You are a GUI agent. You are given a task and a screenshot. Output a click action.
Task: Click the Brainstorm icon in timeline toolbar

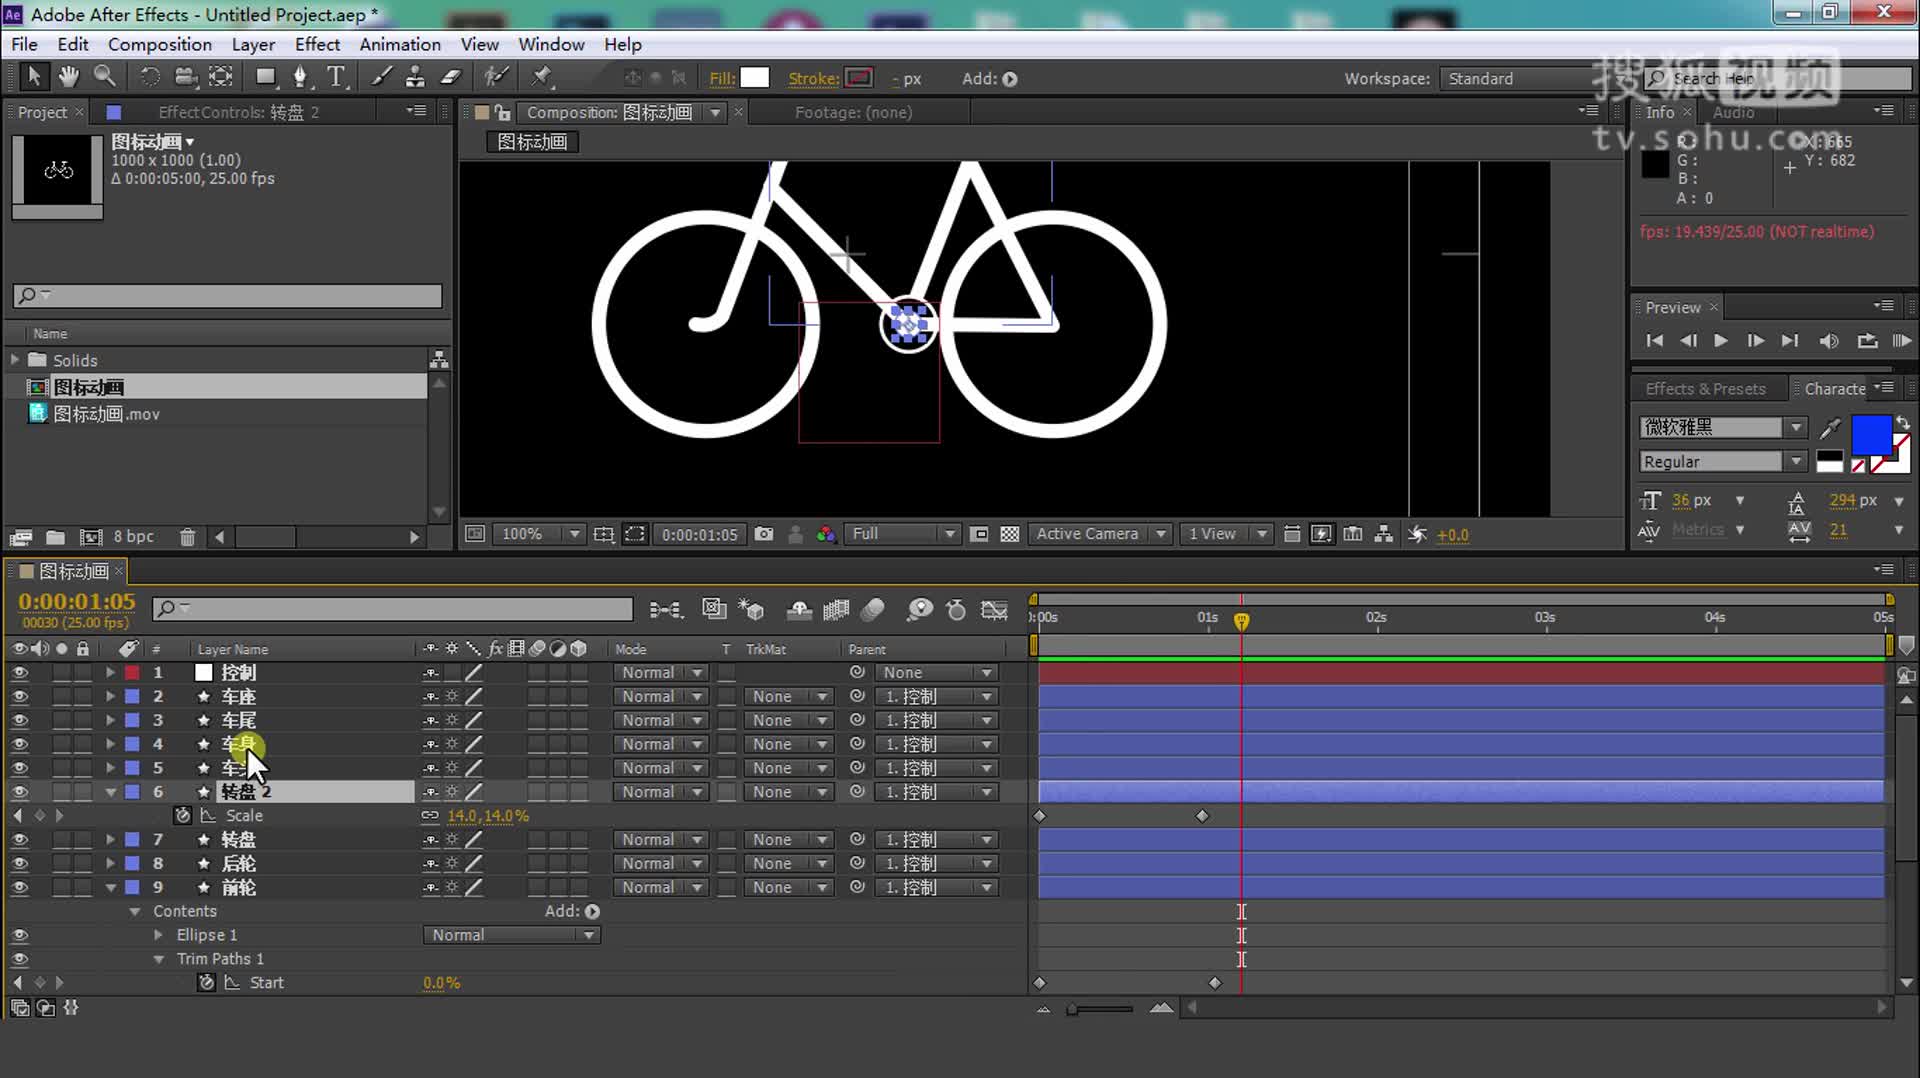click(919, 609)
